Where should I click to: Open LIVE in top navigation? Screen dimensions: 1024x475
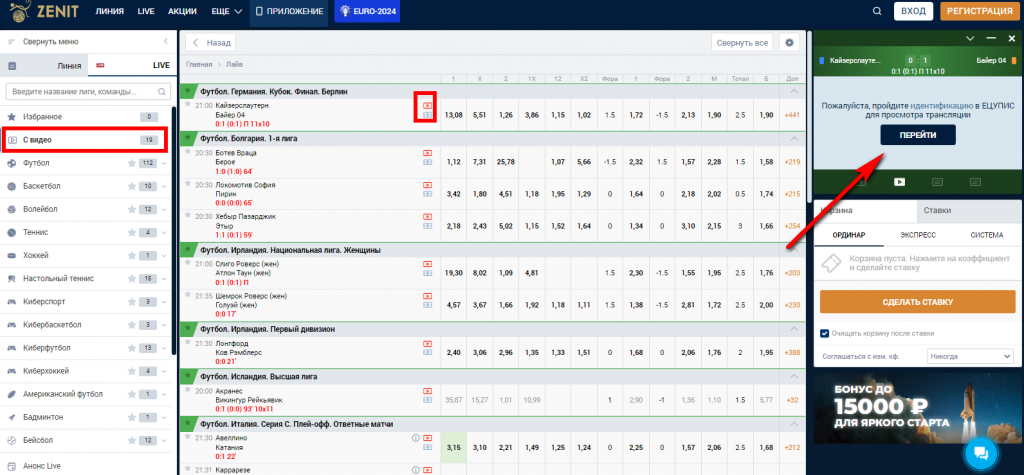pos(146,12)
